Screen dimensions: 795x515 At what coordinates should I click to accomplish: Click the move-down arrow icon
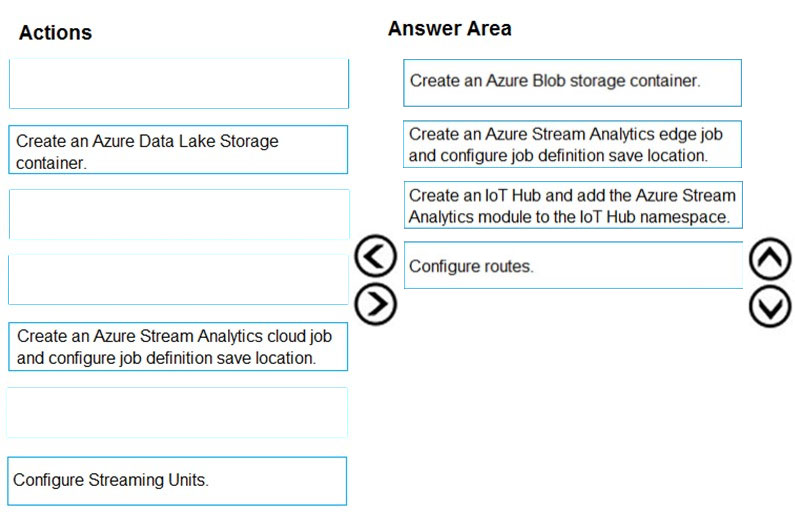[770, 306]
